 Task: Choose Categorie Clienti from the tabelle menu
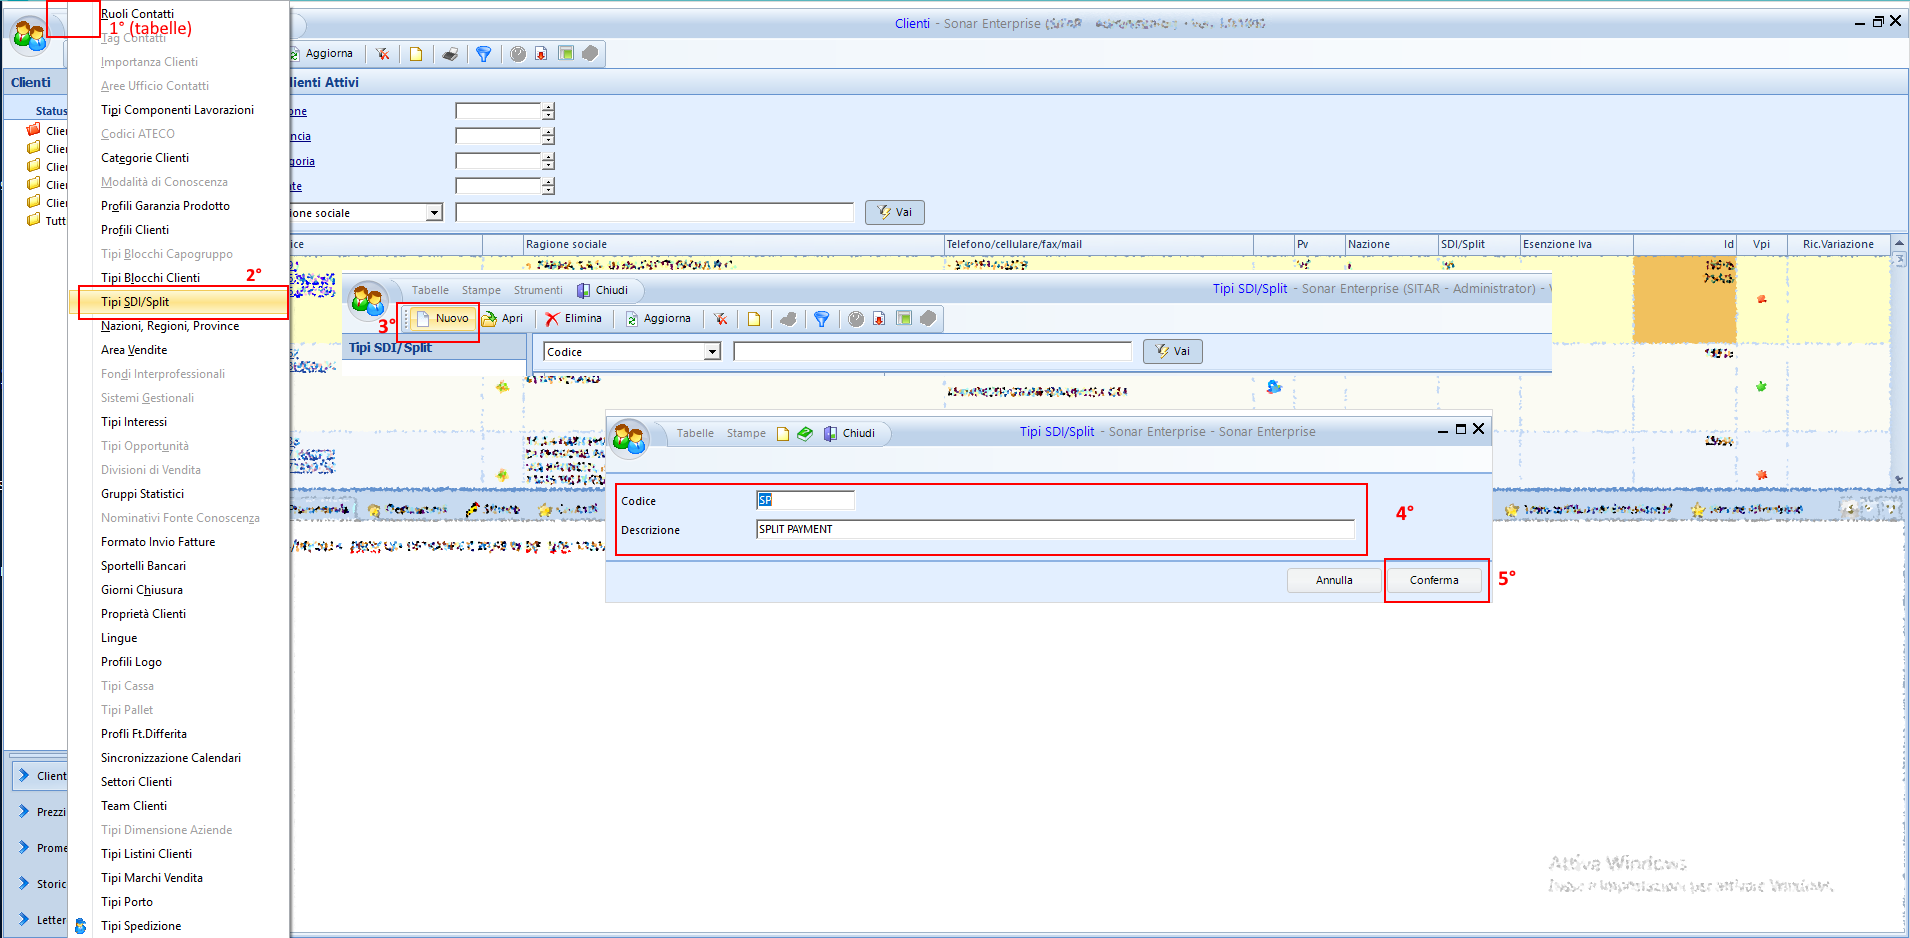pyautogui.click(x=145, y=158)
